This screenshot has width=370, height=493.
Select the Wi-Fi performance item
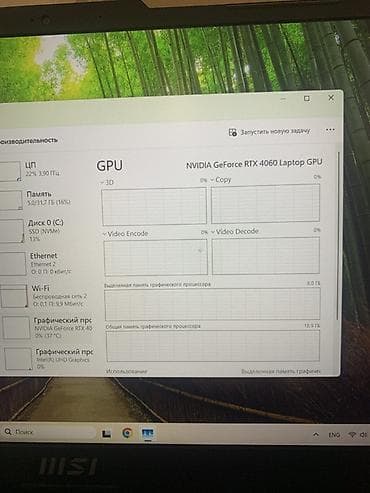pyautogui.click(x=47, y=296)
